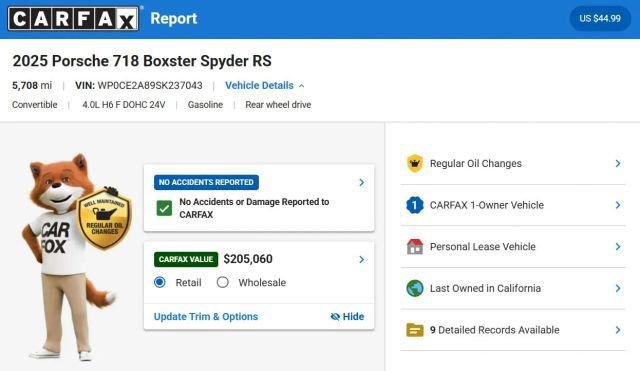This screenshot has height=371, width=640.
Task: Click the Regular Oil Changes text
Action: [476, 163]
